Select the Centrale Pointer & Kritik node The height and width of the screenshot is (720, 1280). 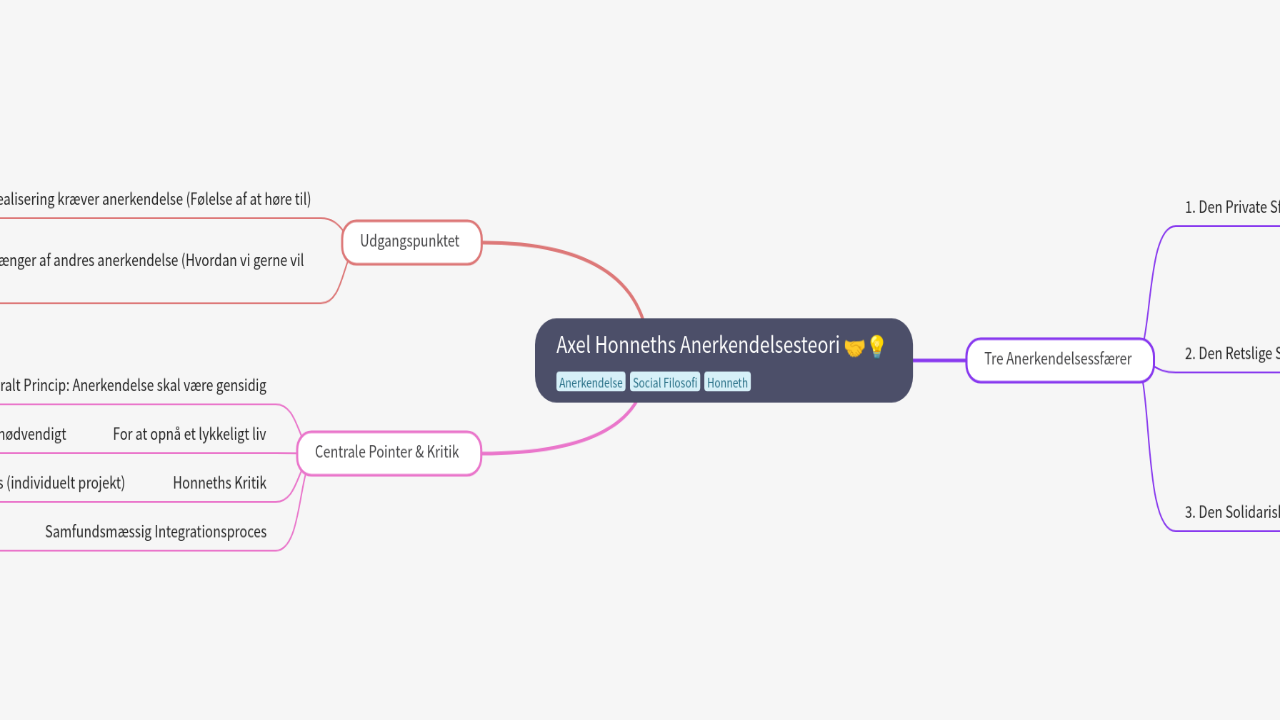pyautogui.click(x=387, y=452)
